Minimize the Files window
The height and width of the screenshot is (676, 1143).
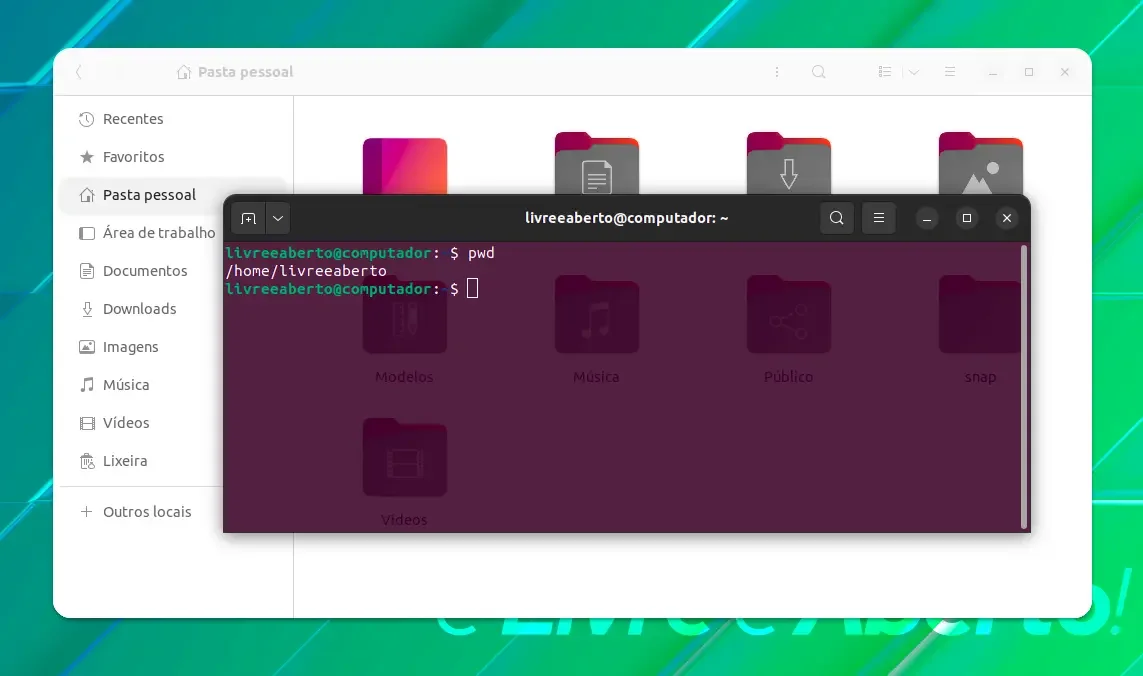993,72
